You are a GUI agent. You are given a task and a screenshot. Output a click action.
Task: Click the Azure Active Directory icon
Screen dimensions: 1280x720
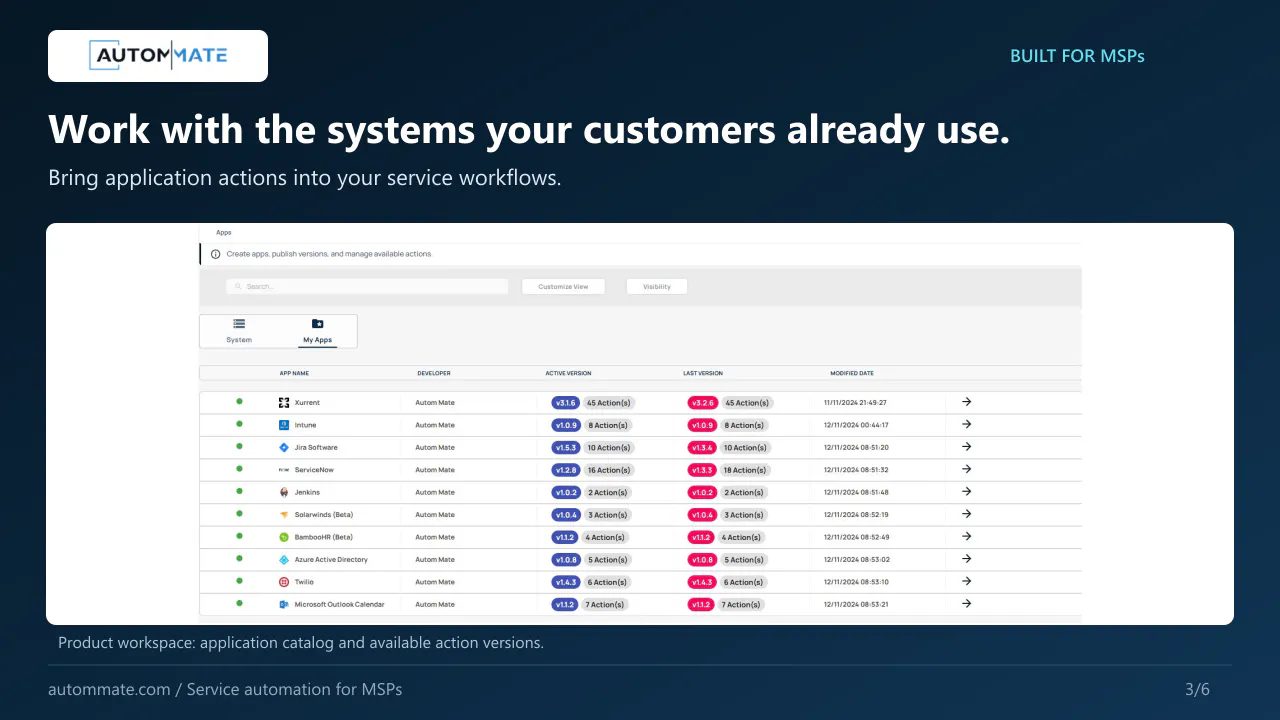(x=284, y=560)
